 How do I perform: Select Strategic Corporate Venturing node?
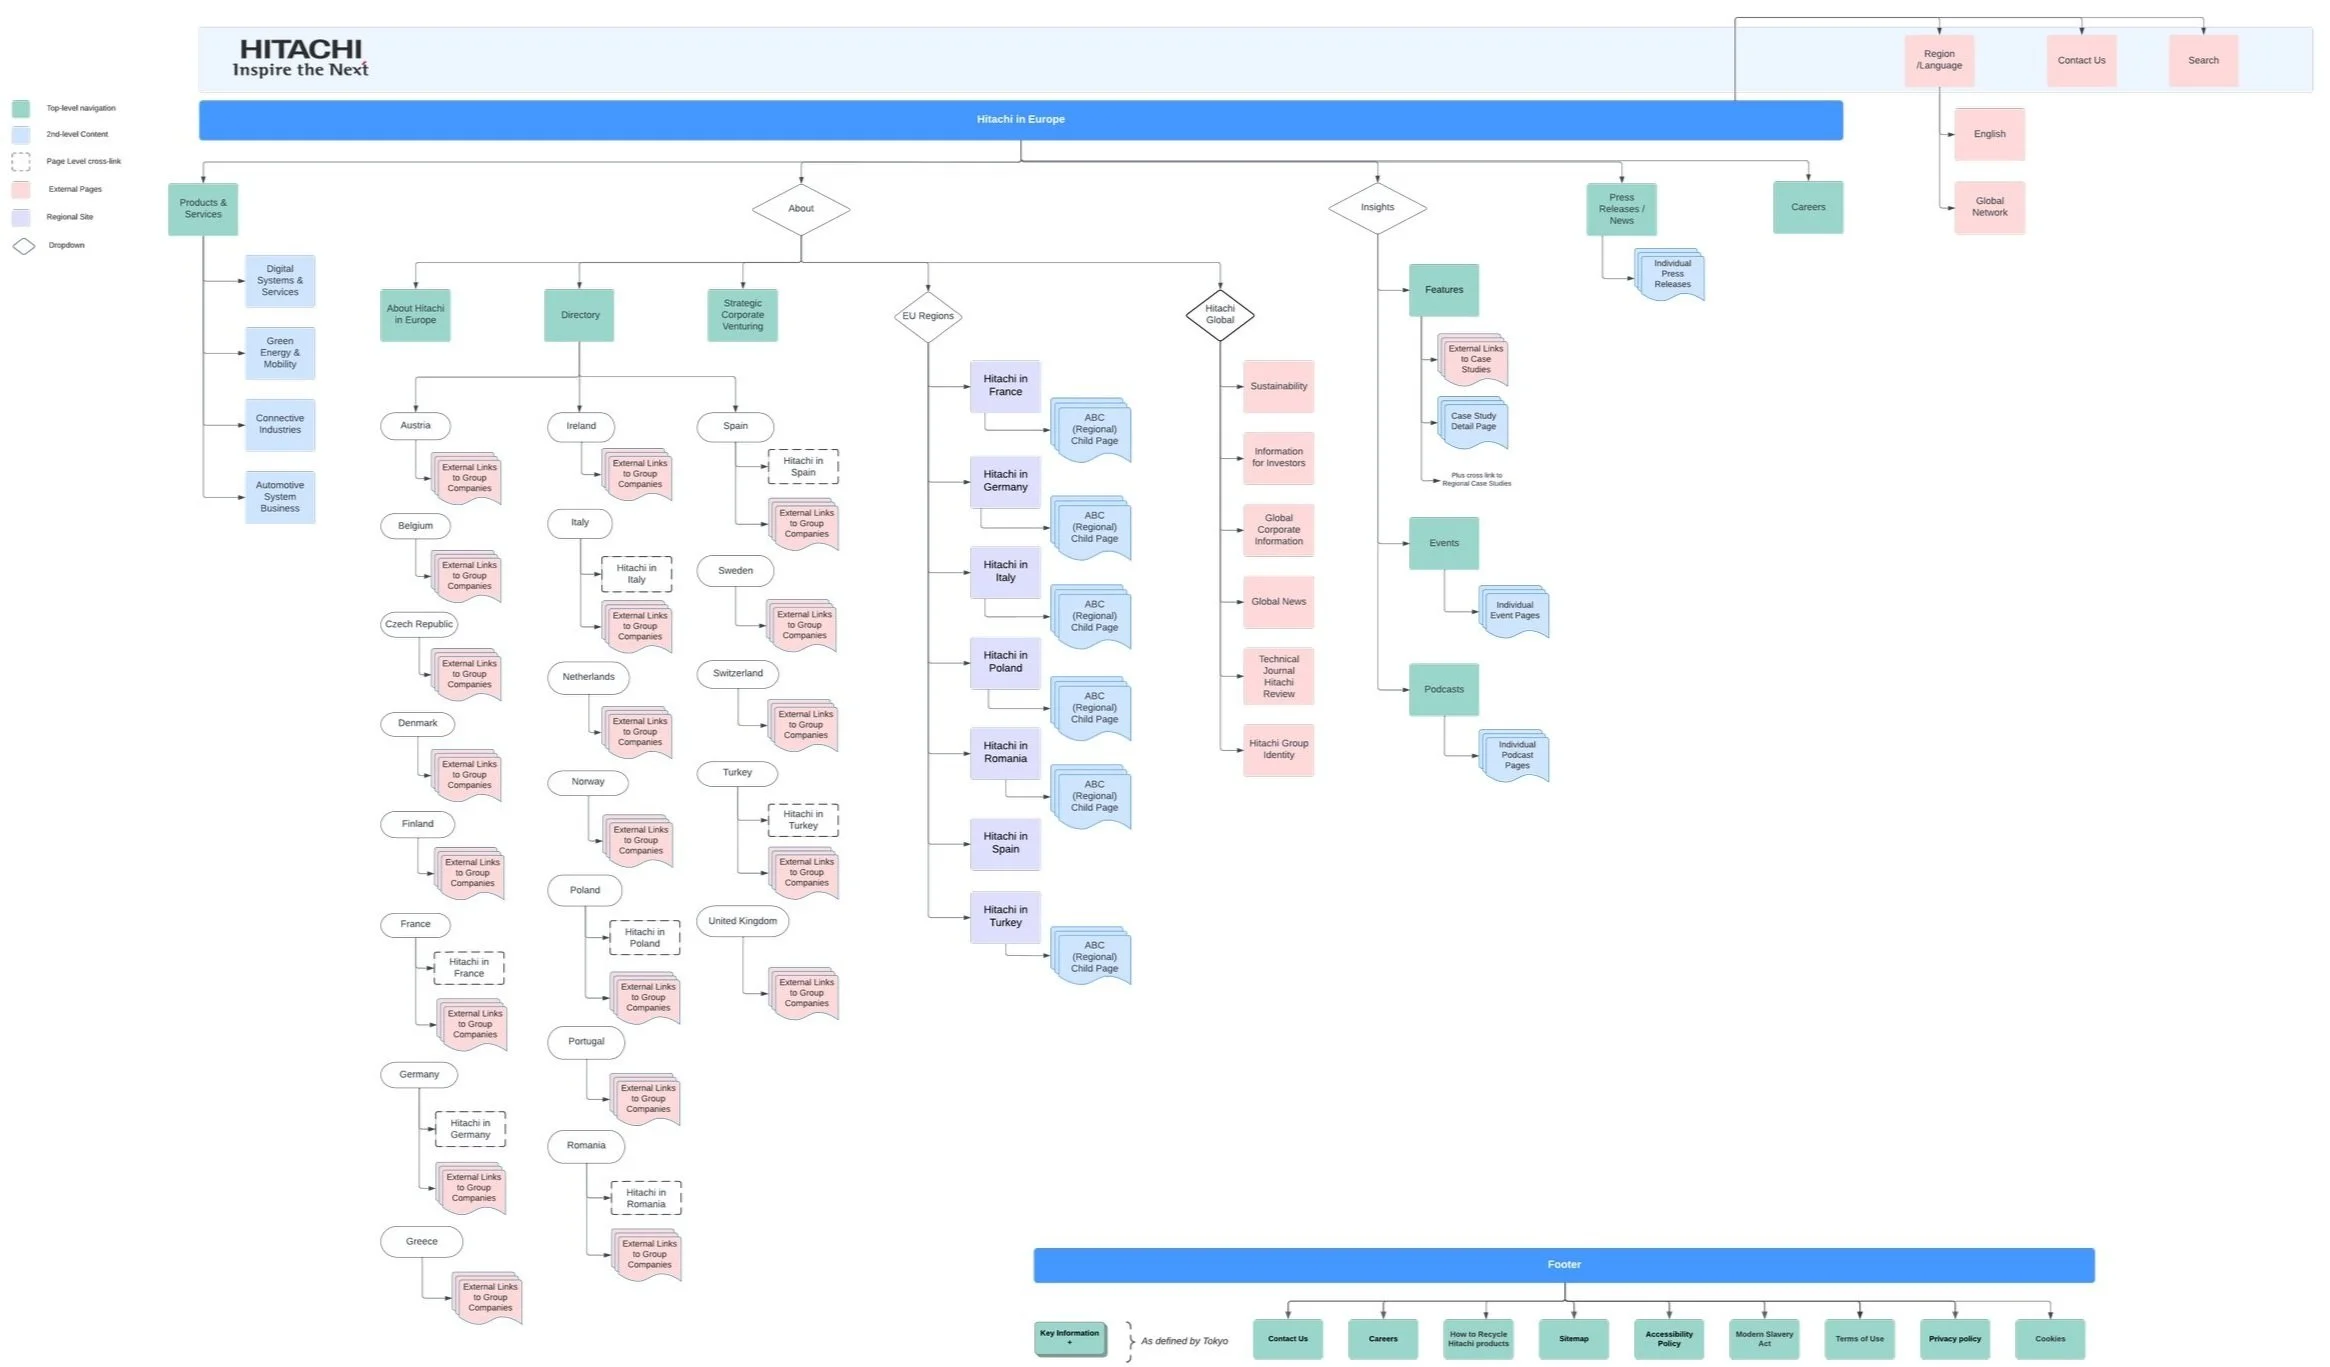tap(742, 315)
